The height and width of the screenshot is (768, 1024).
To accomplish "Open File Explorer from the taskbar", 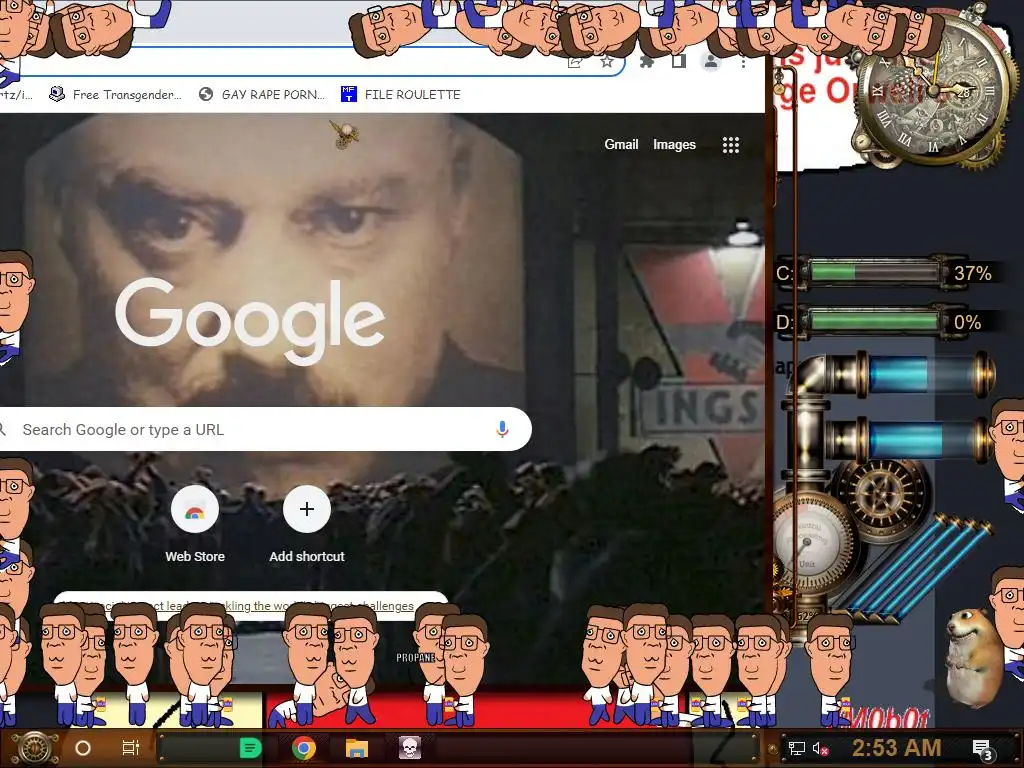I will (x=357, y=748).
